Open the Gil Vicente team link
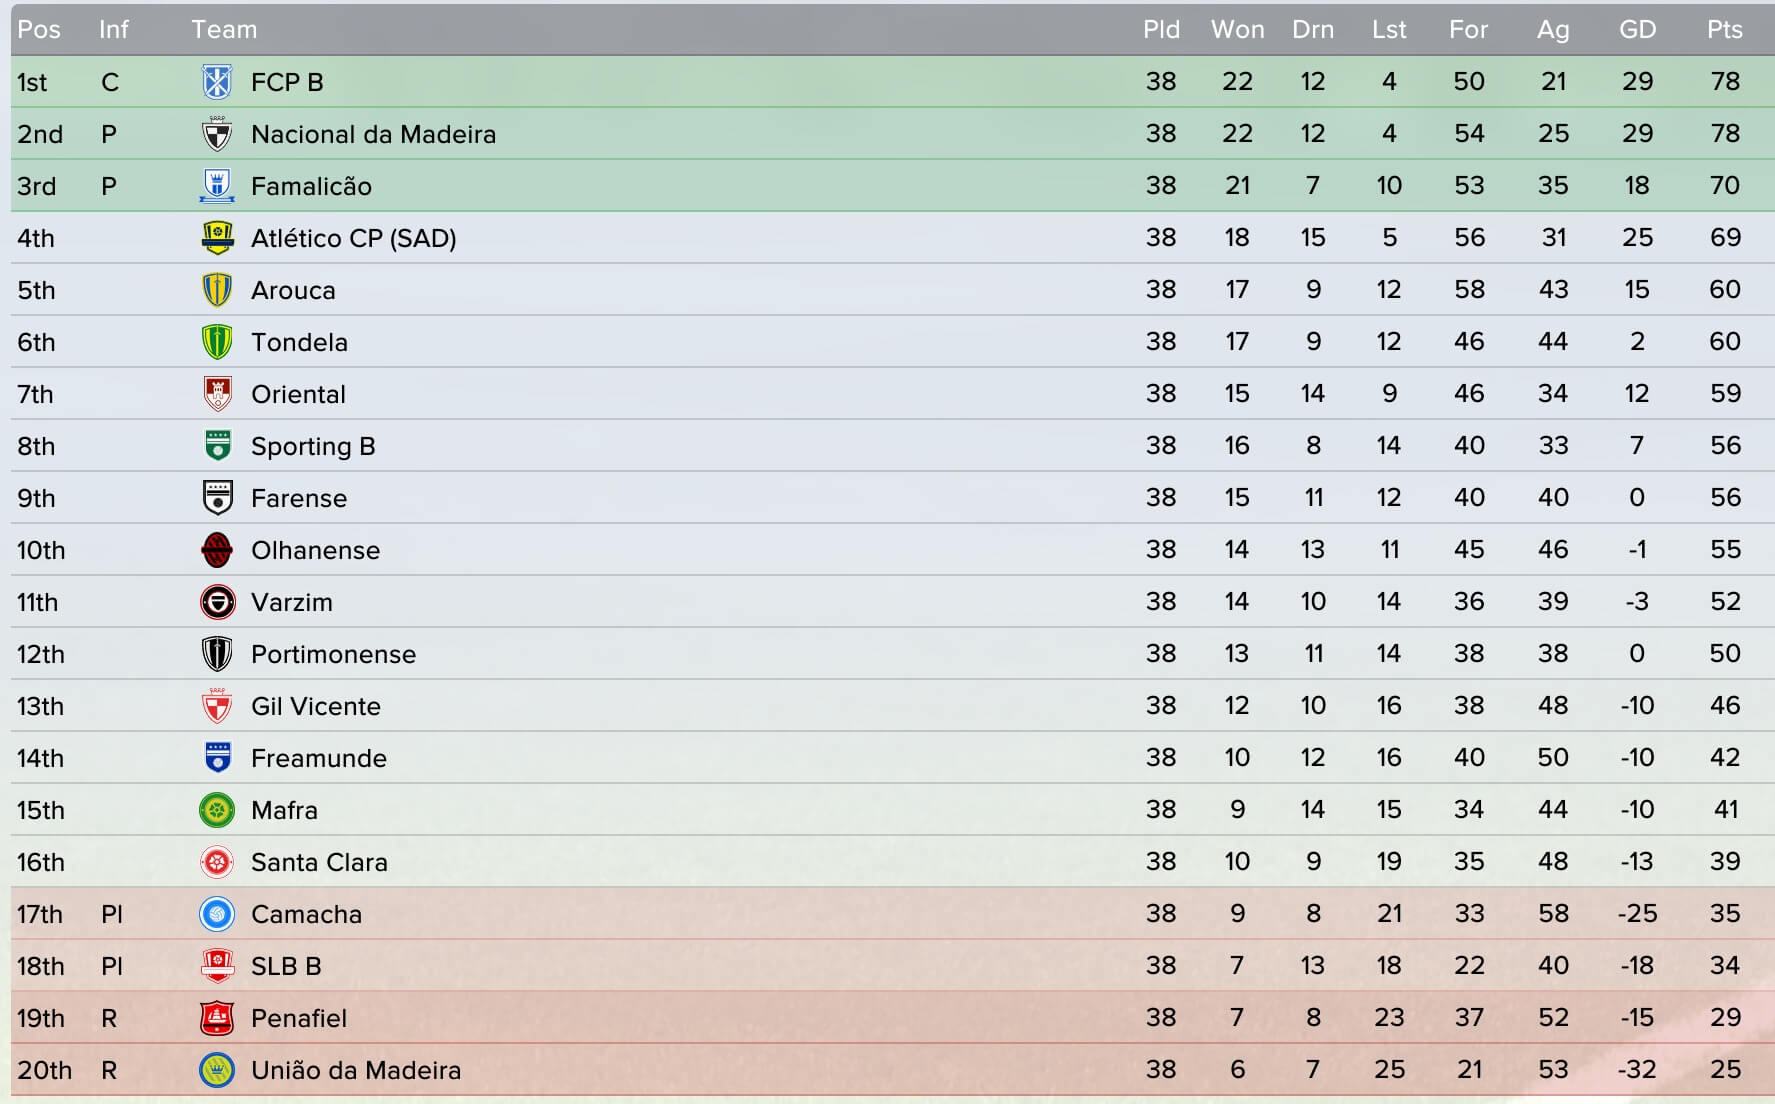The width and height of the screenshot is (1775, 1104). click(x=316, y=706)
